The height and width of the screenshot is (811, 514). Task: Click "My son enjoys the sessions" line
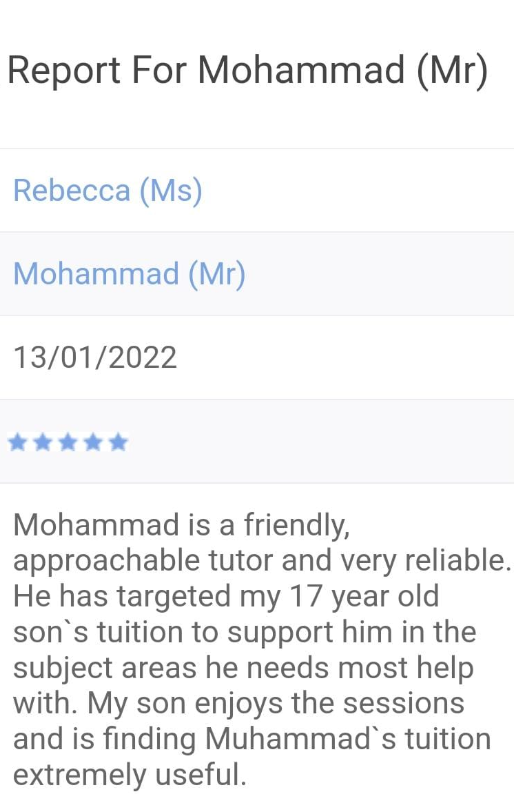276,703
